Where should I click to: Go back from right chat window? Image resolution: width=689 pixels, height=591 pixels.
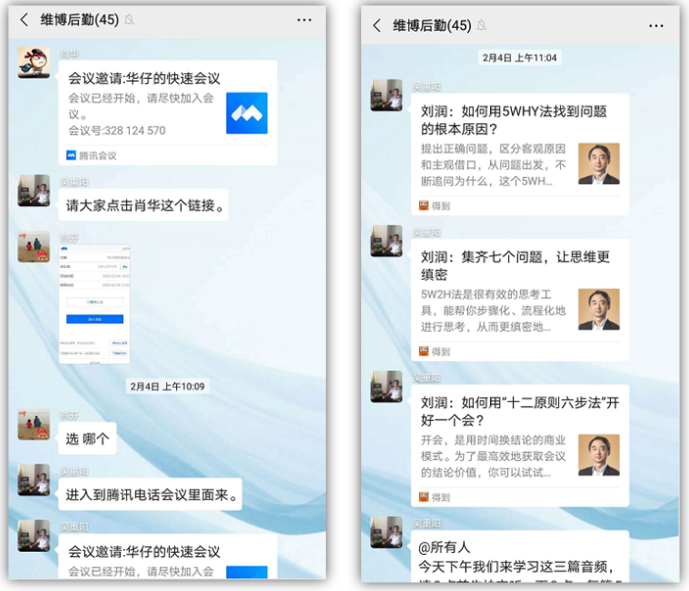point(377,25)
